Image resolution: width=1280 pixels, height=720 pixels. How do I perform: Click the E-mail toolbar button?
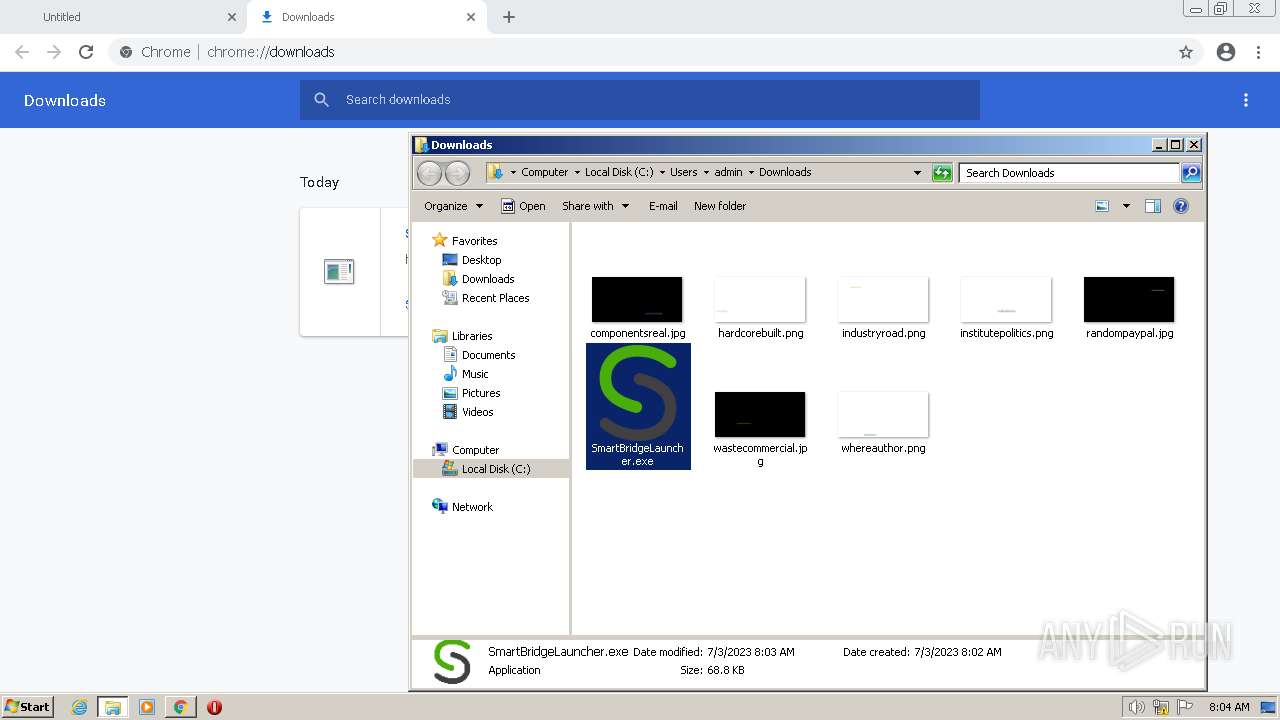click(663, 206)
